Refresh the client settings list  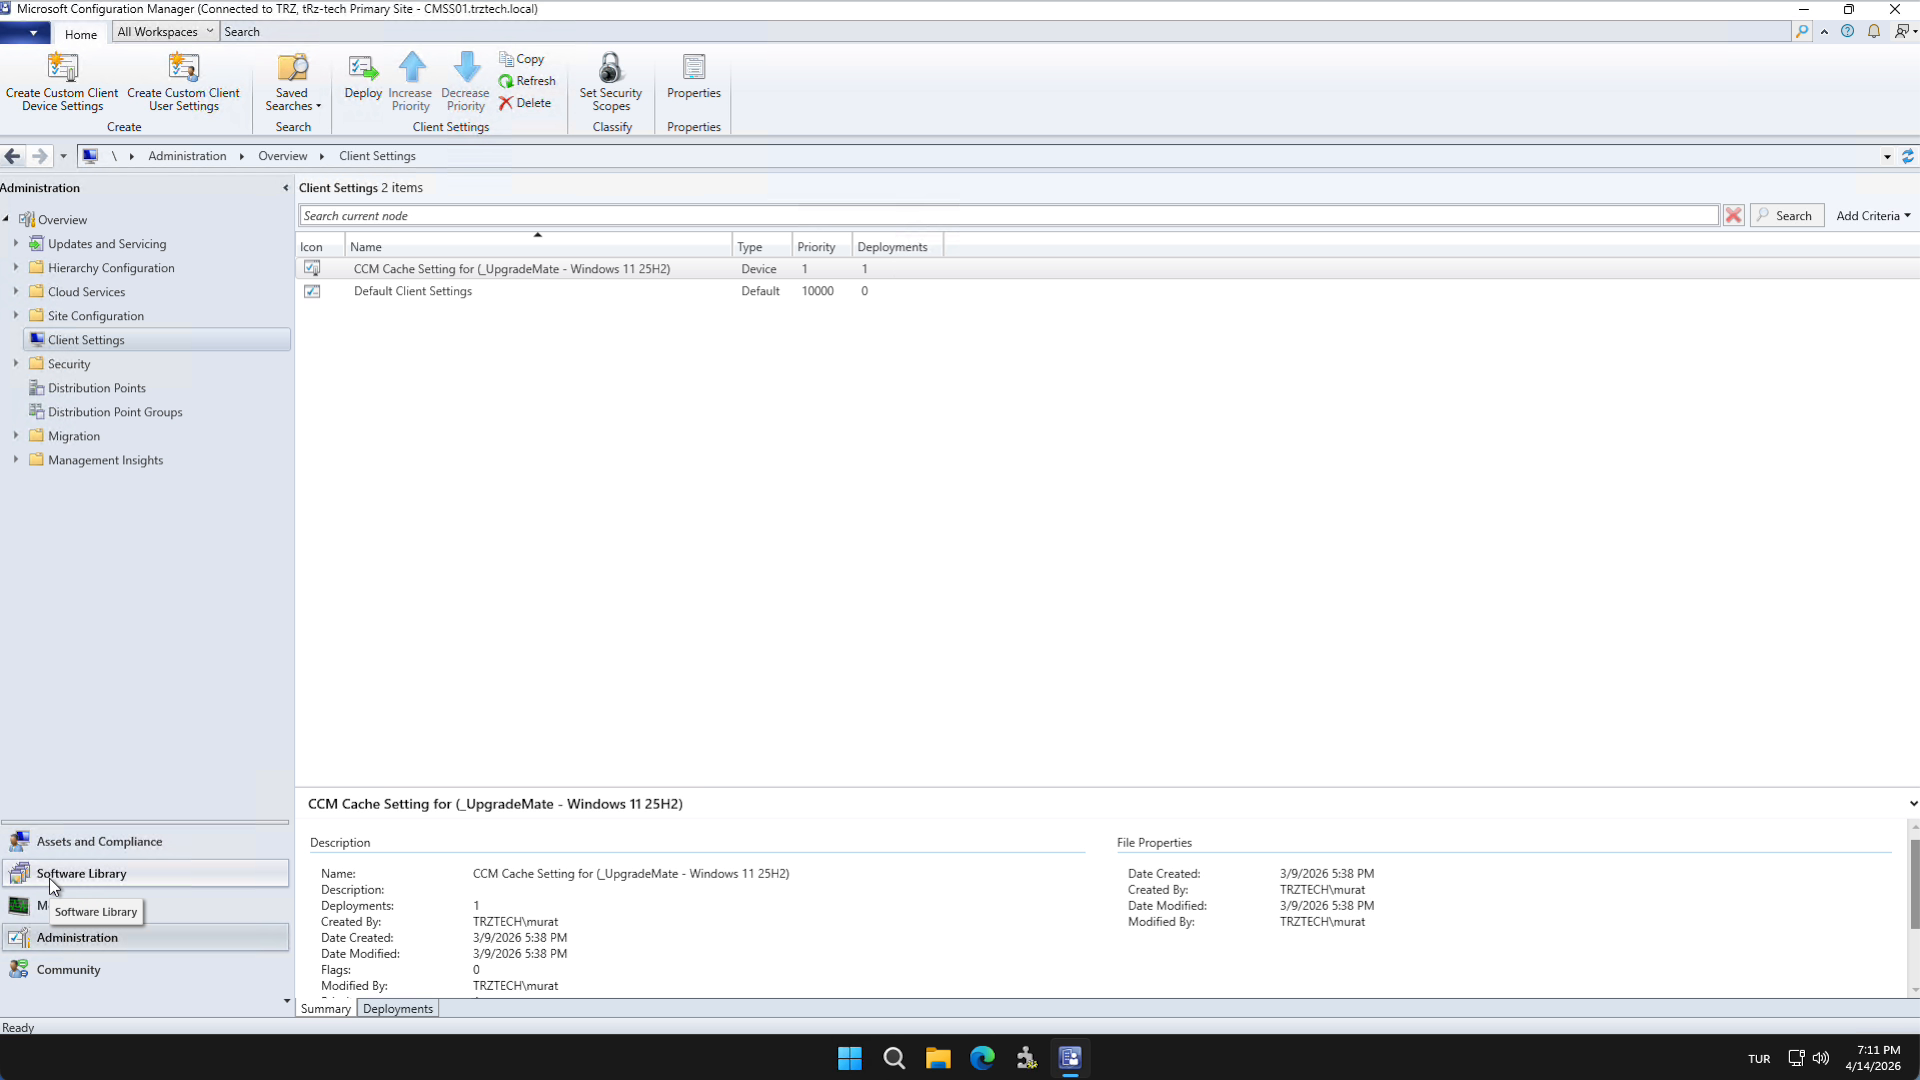(527, 81)
